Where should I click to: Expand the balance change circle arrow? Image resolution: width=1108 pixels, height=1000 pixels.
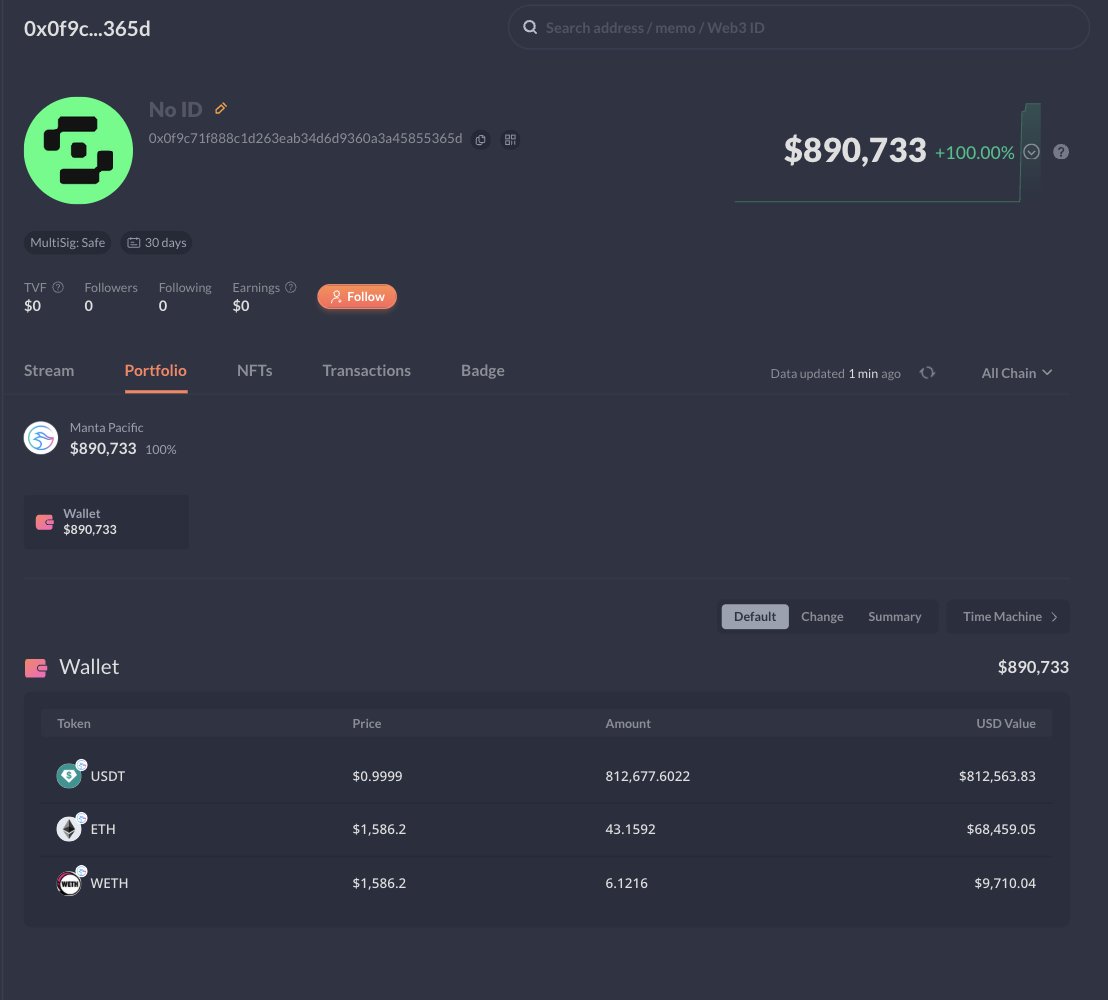1032,152
